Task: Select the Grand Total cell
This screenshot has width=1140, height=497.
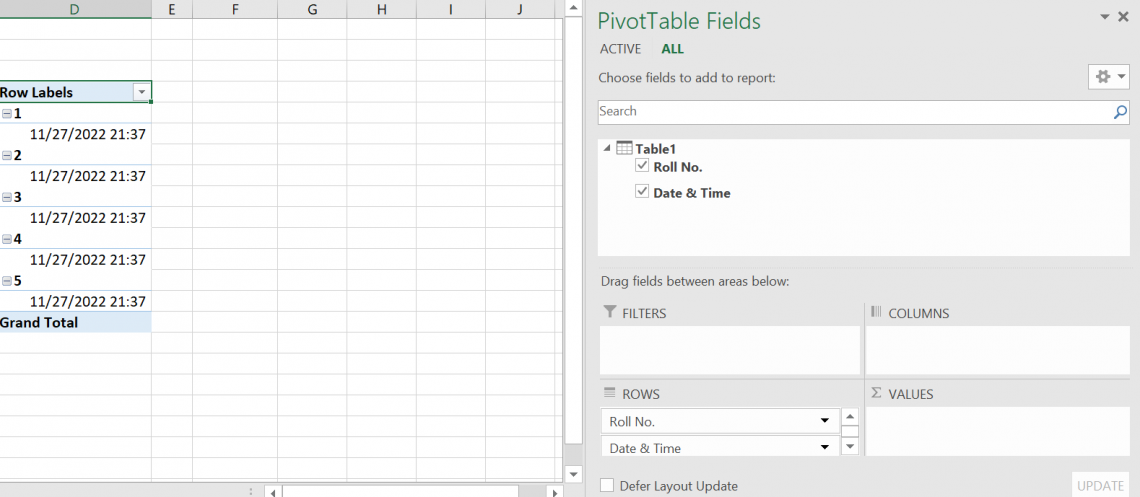Action: (x=75, y=323)
